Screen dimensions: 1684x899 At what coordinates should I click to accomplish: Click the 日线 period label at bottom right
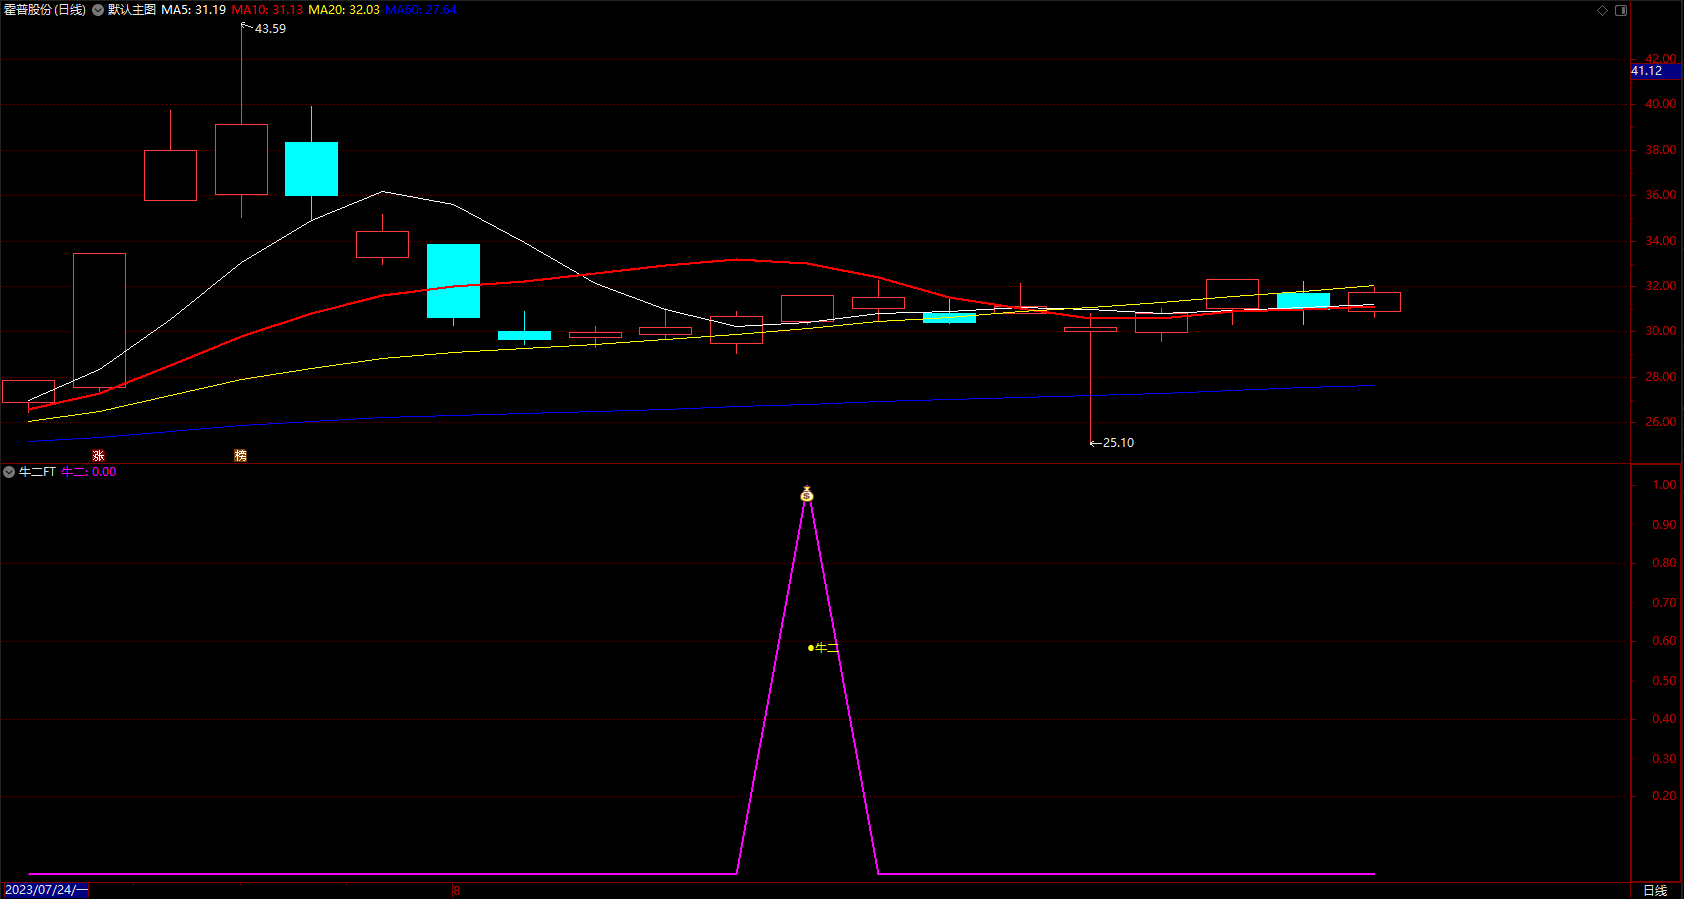tap(1656, 890)
